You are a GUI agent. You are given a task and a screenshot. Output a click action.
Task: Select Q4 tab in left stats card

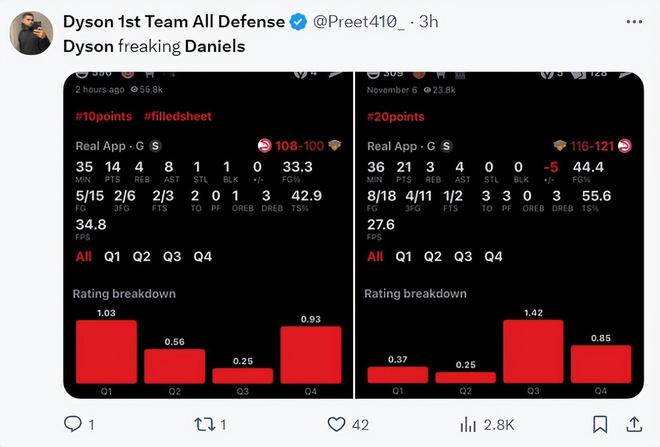point(202,256)
